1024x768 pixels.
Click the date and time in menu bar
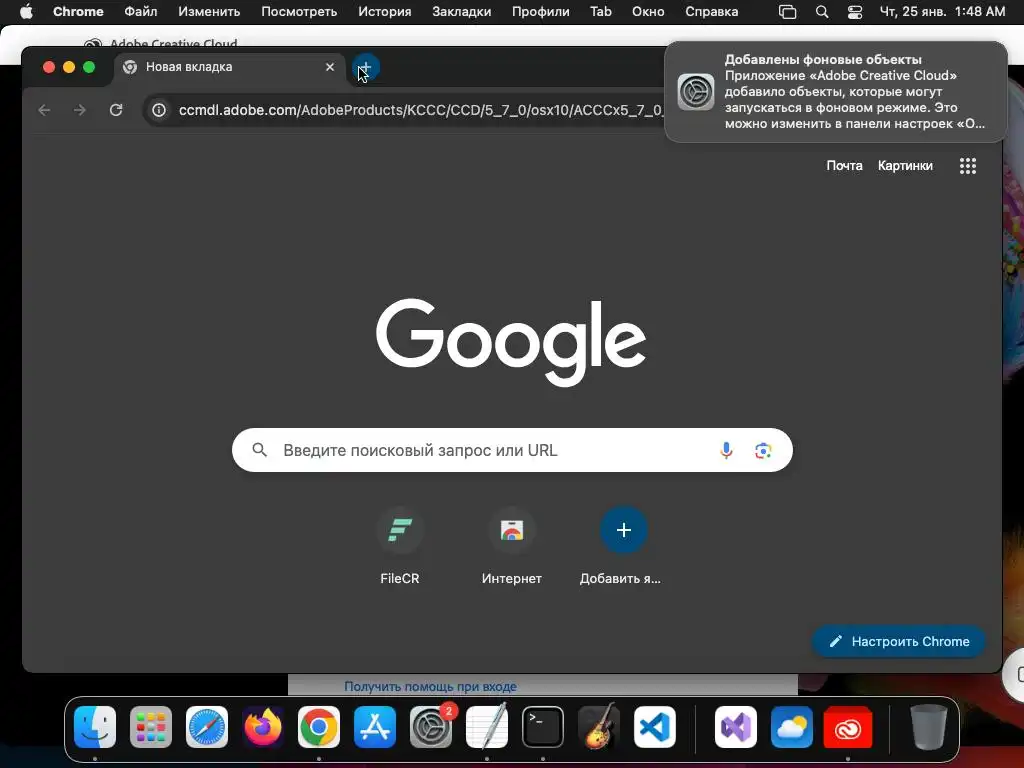pos(942,12)
